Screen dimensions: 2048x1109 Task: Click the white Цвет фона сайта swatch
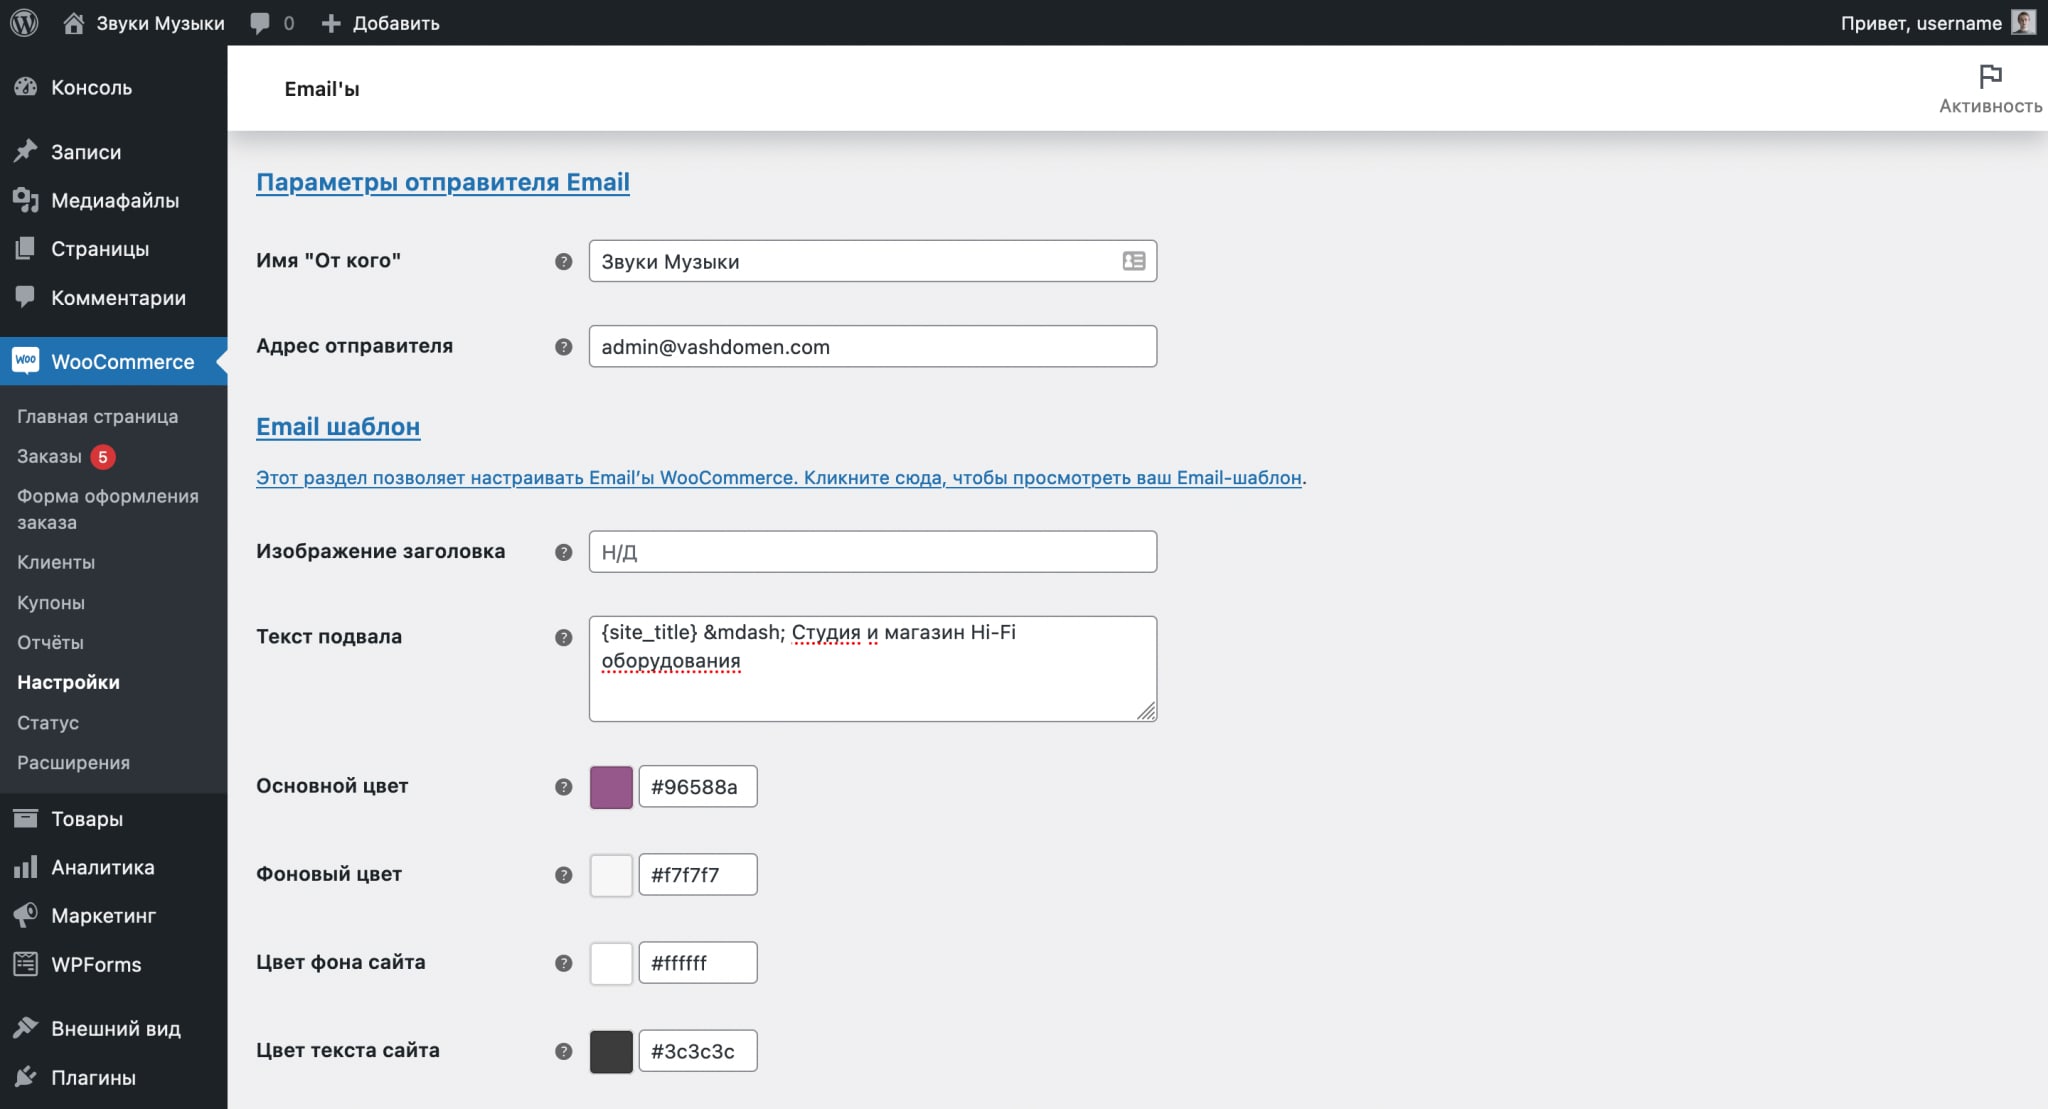(611, 963)
